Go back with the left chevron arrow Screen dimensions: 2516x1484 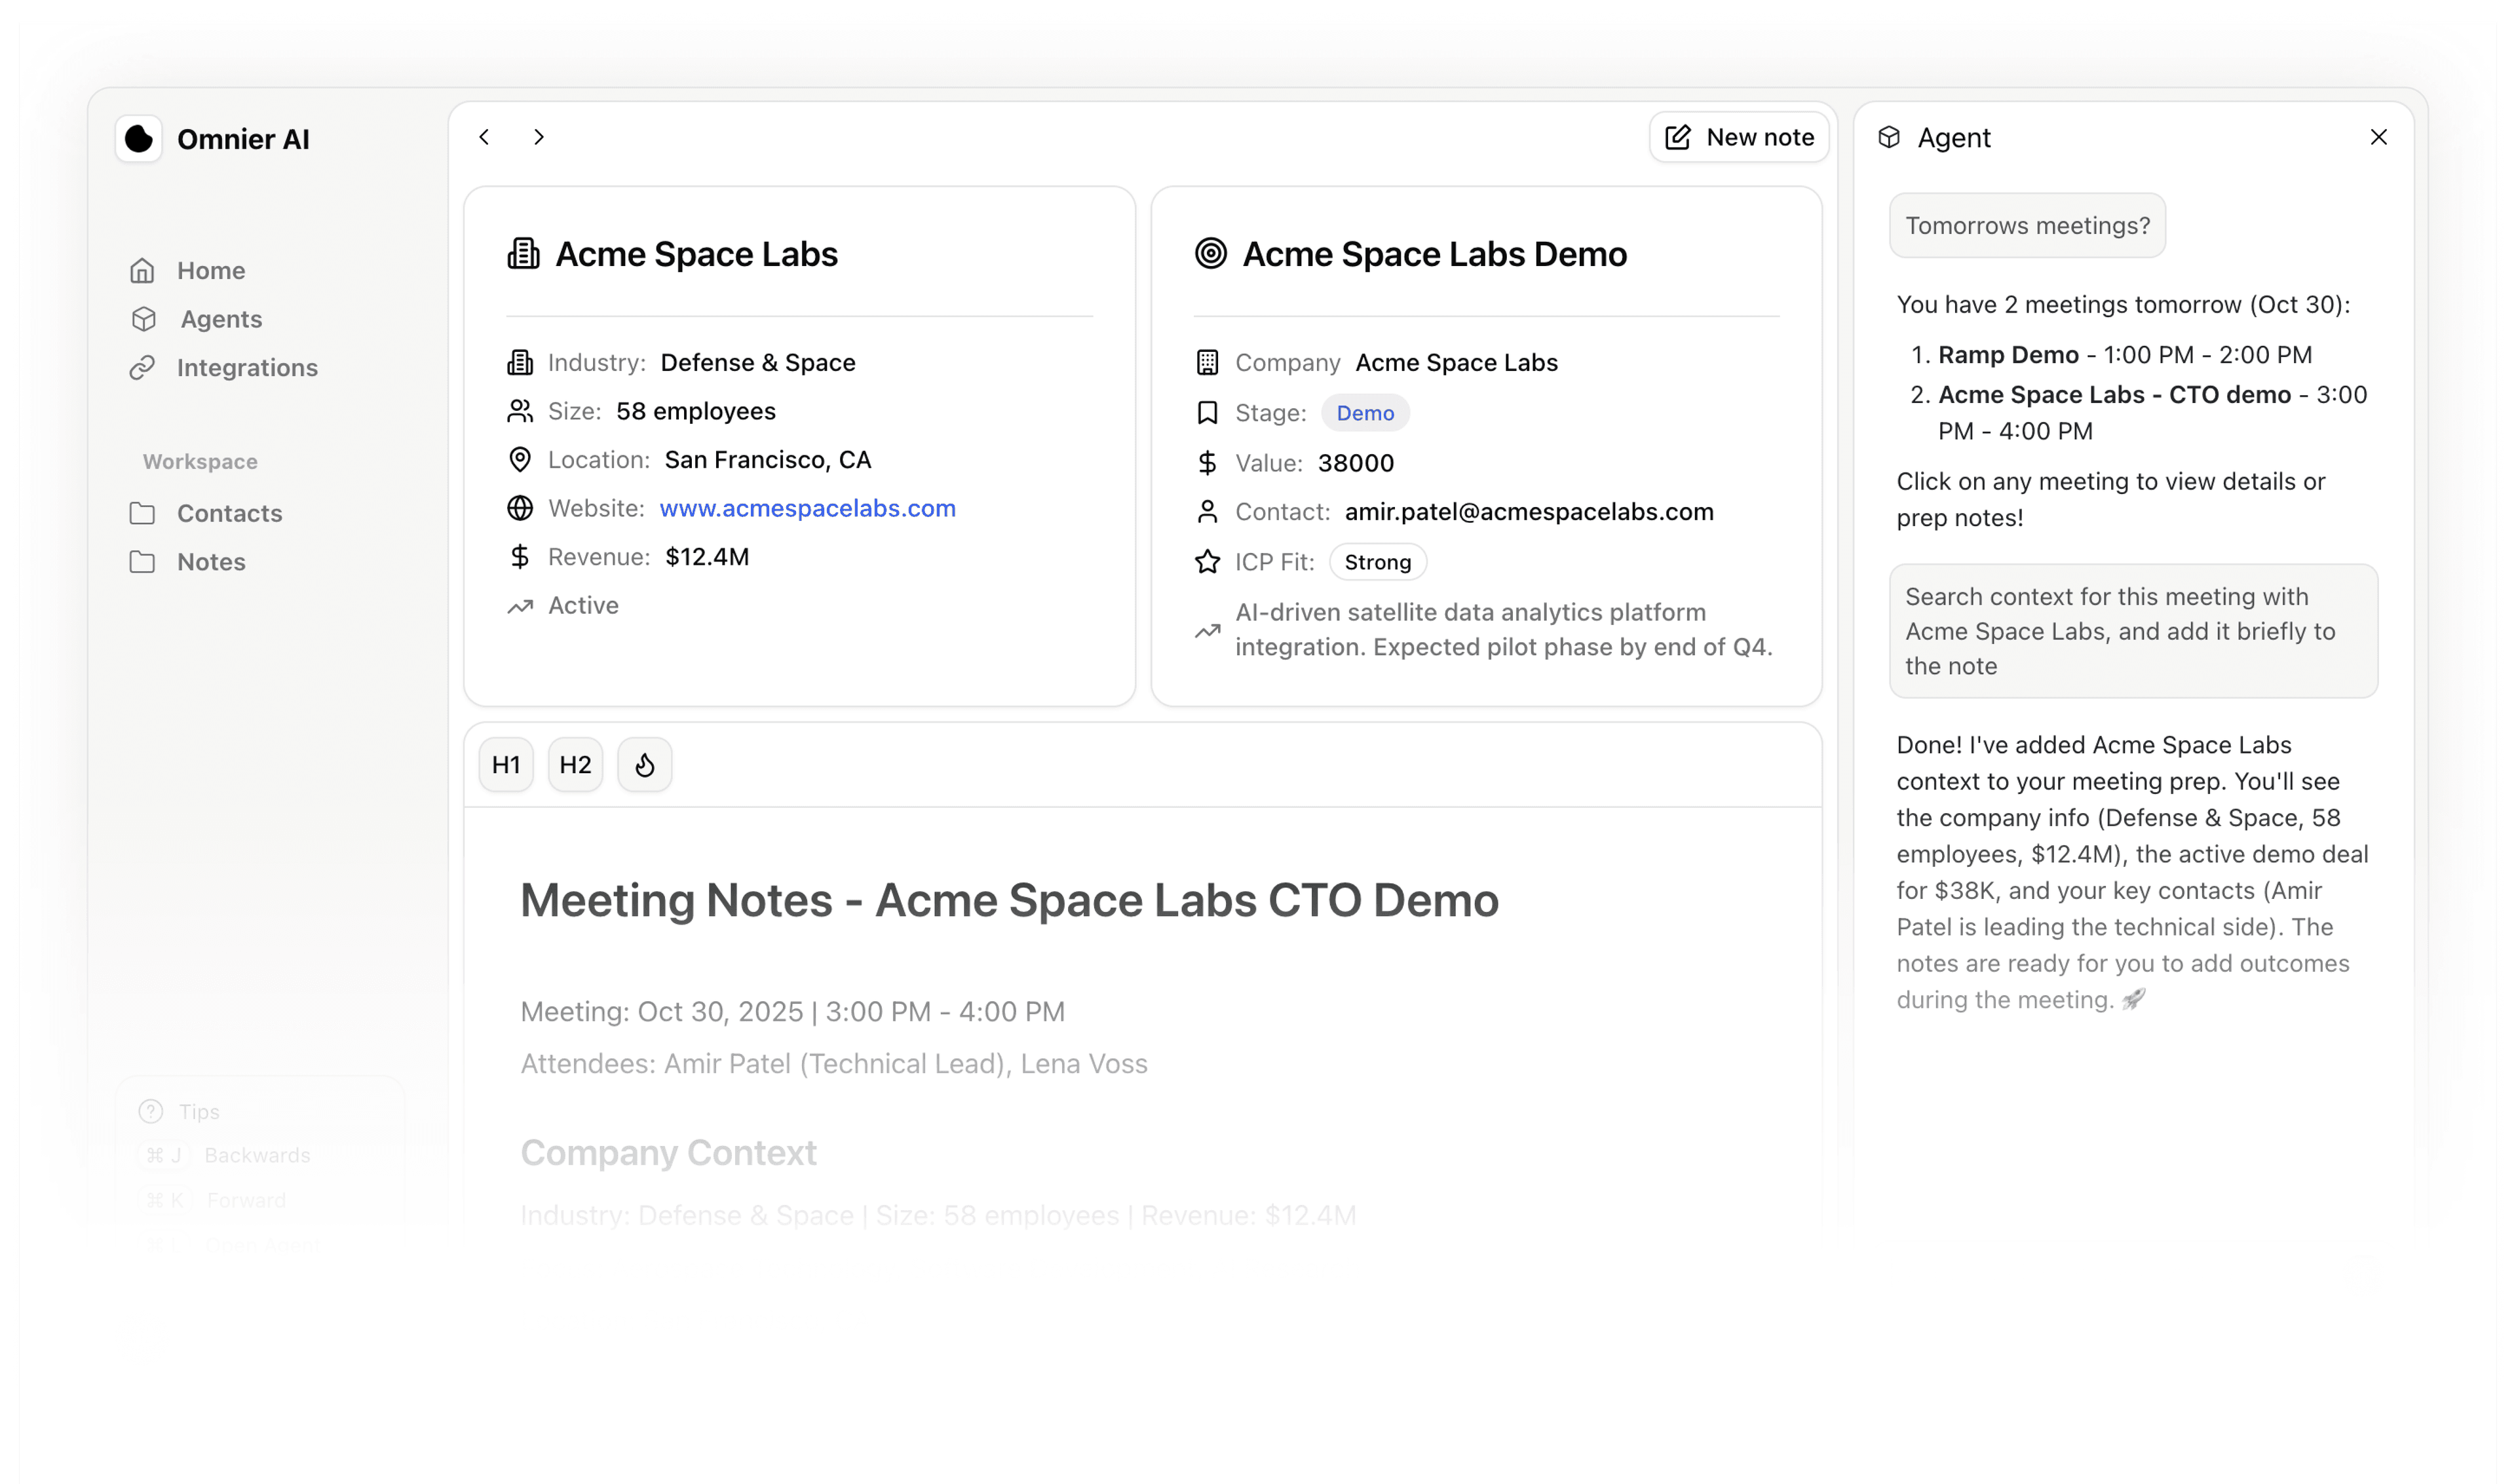pos(484,137)
